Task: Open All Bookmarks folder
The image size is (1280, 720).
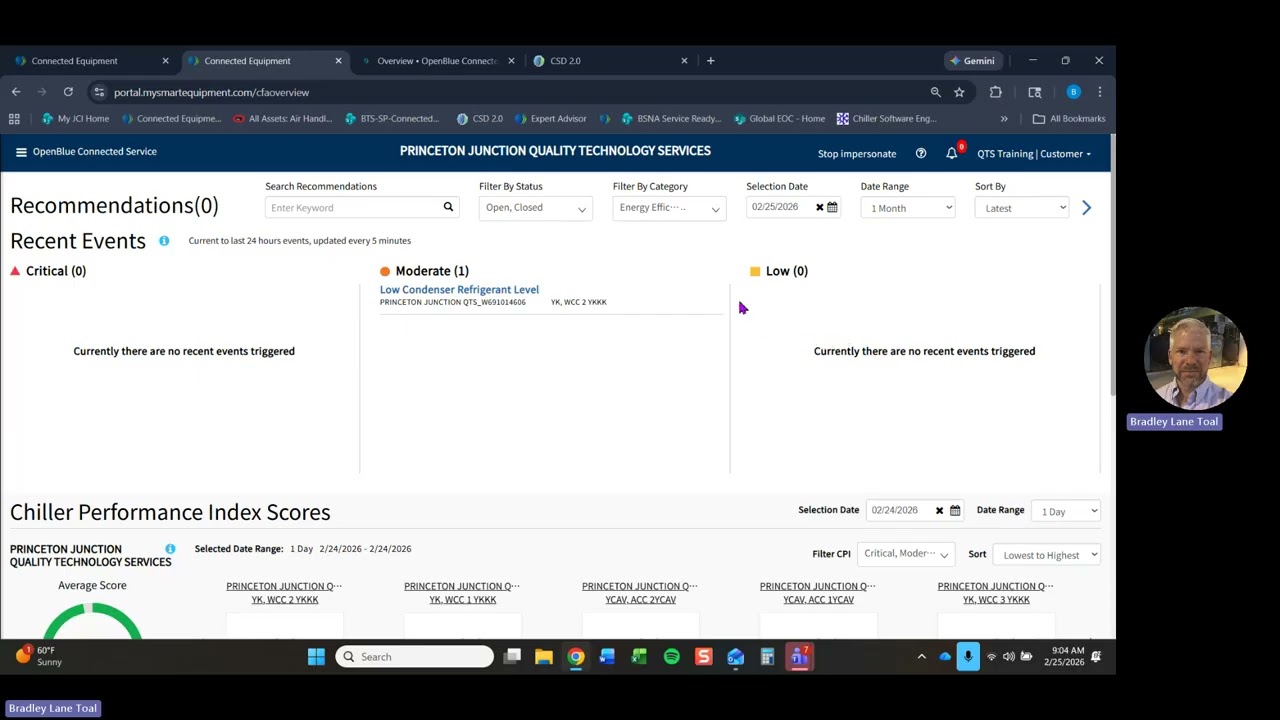Action: click(1069, 119)
